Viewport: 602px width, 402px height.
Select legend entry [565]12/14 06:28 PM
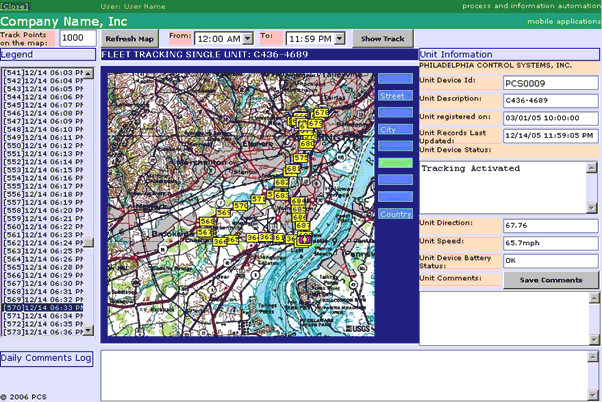43,267
